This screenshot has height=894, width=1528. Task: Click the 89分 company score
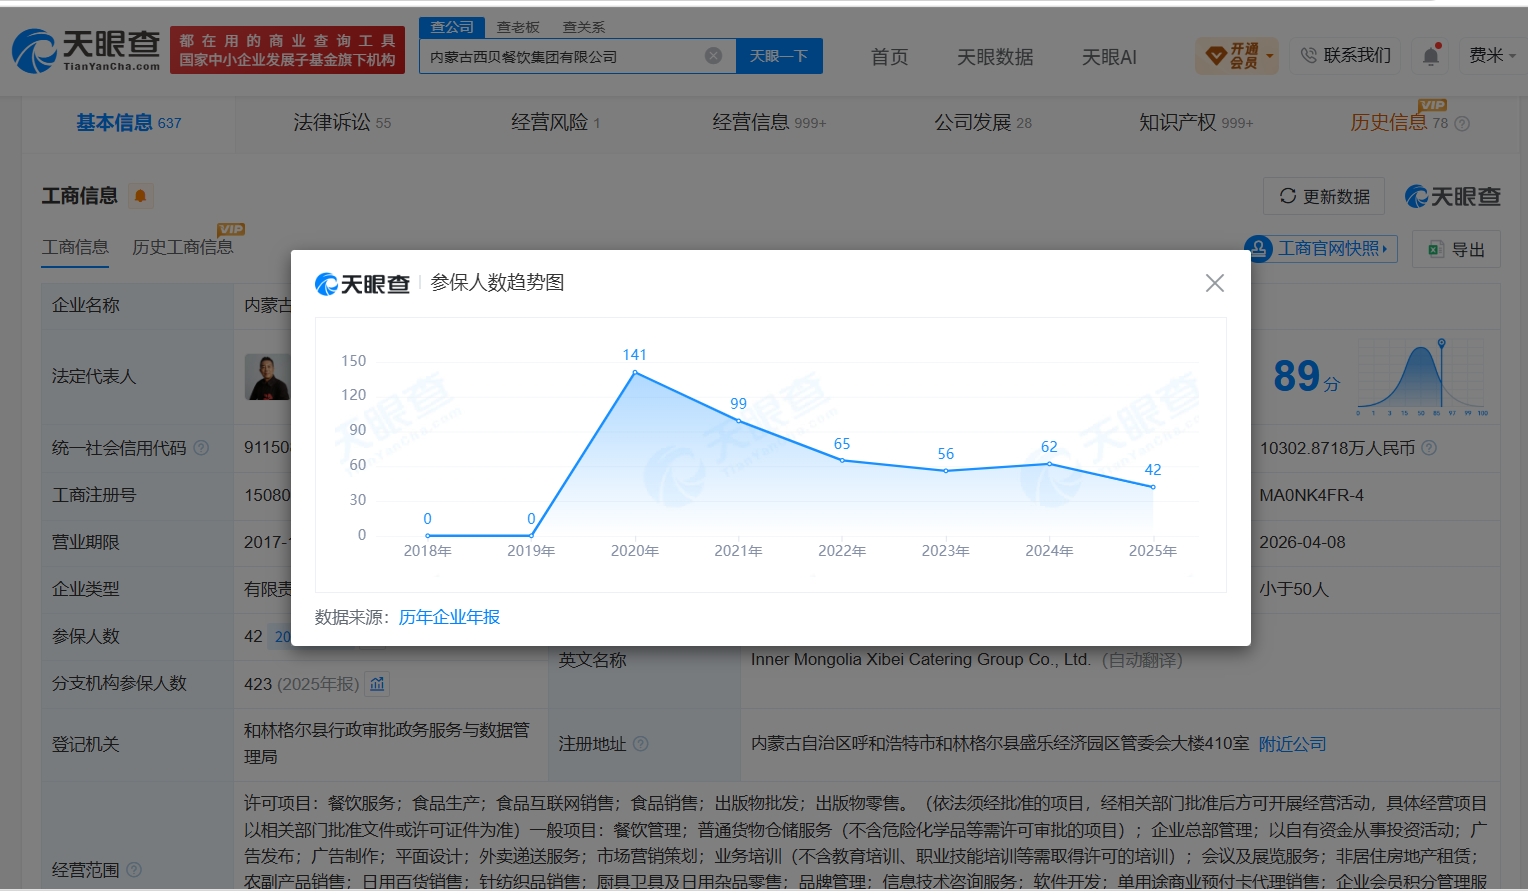tap(1306, 377)
